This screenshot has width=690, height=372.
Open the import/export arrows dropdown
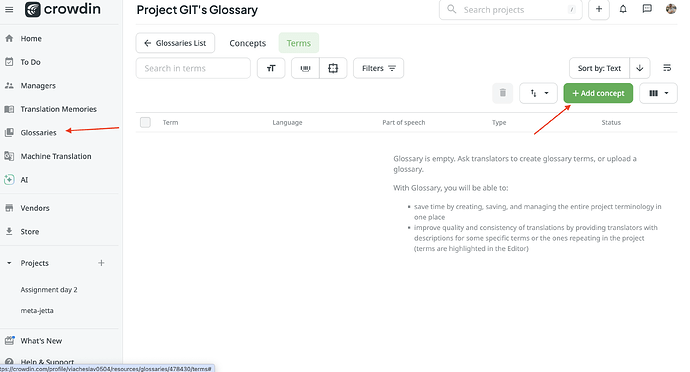pos(539,93)
